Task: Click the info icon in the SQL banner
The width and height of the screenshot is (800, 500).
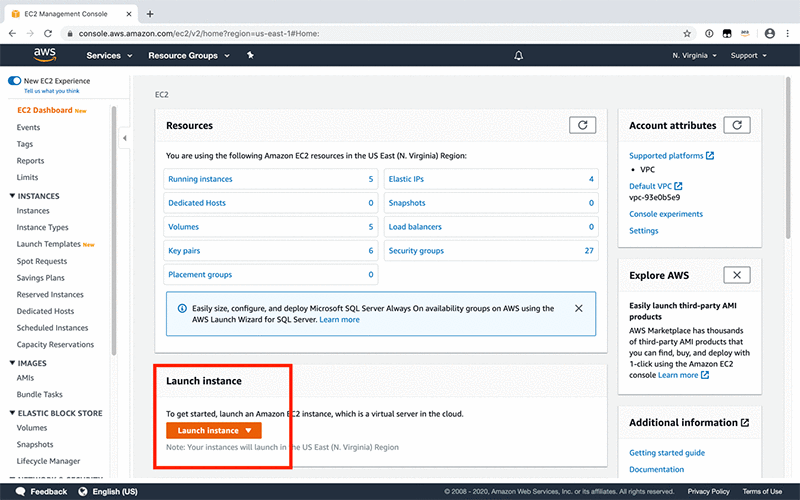Action: (x=182, y=308)
